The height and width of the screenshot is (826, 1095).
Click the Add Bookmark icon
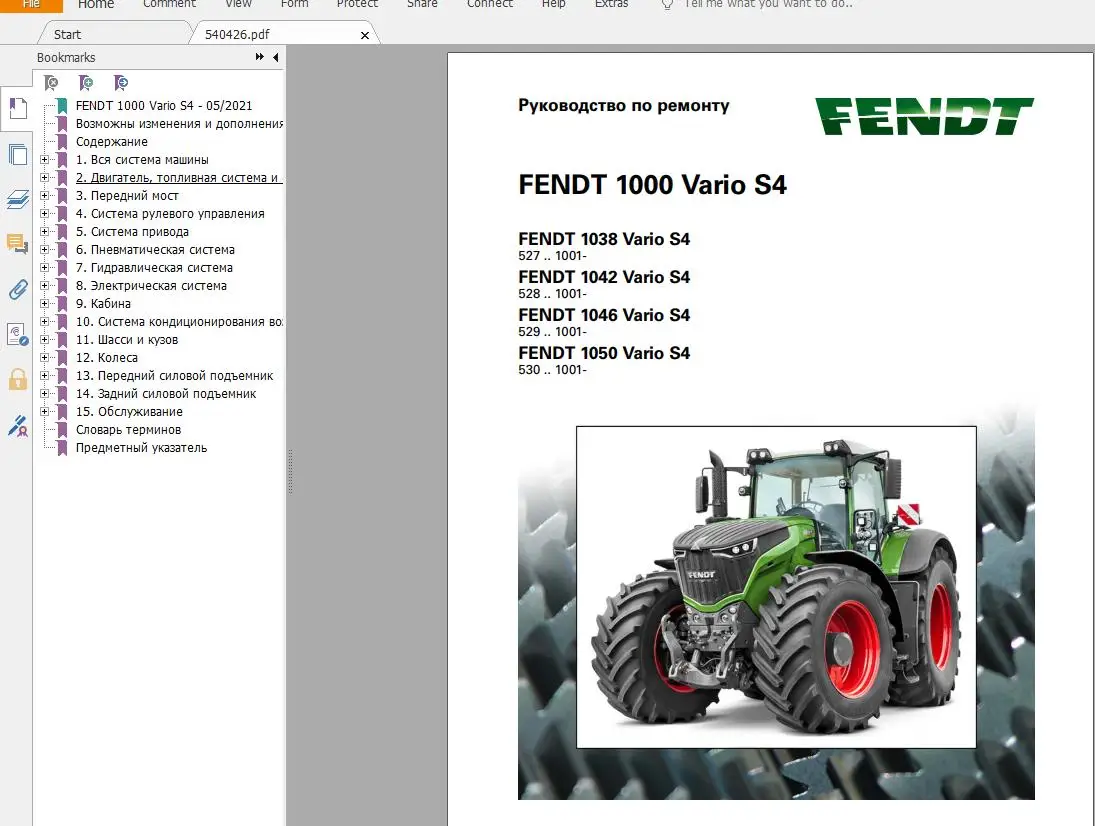click(85, 82)
